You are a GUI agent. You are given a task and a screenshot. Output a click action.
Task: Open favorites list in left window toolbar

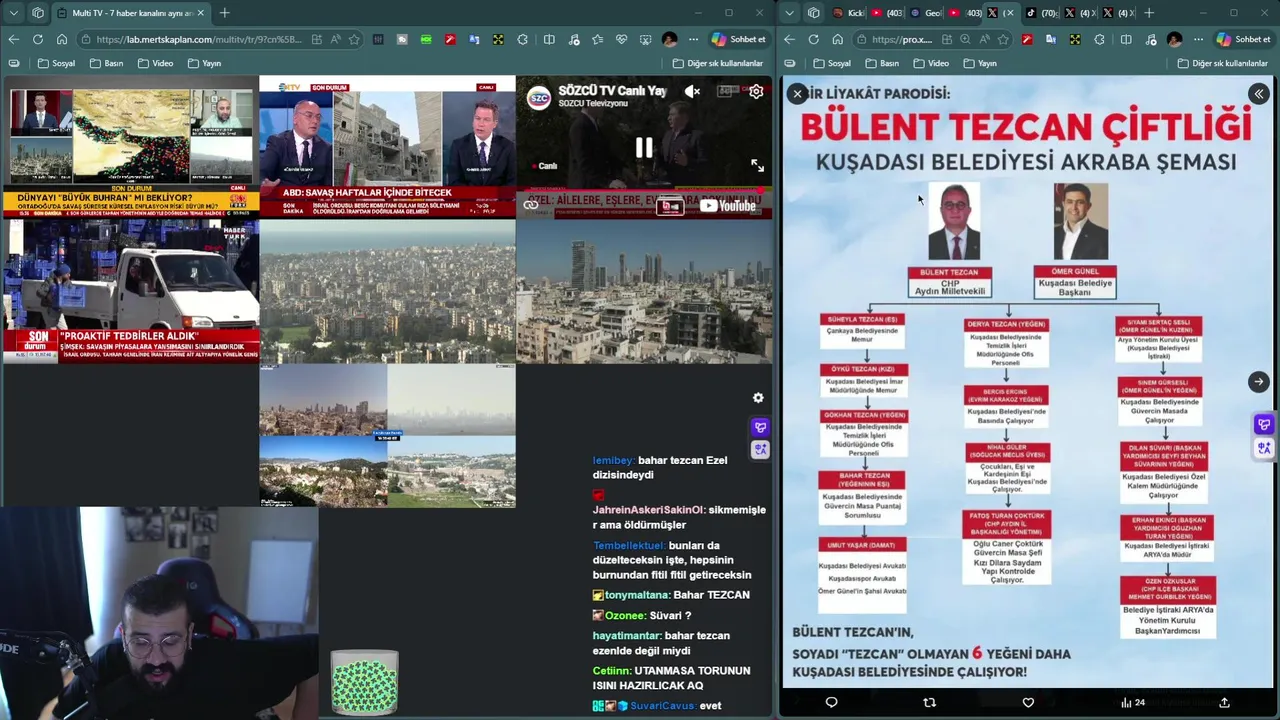pyautogui.click(x=597, y=39)
